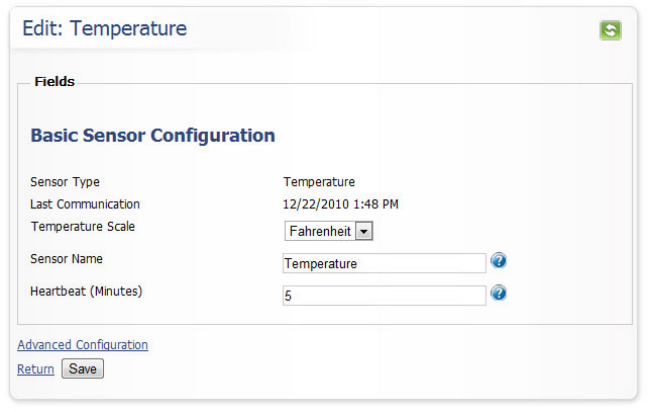Image resolution: width=648 pixels, height=412 pixels.
Task: Click the 12/22/2010 1:48 PM timestamp
Action: [341, 204]
